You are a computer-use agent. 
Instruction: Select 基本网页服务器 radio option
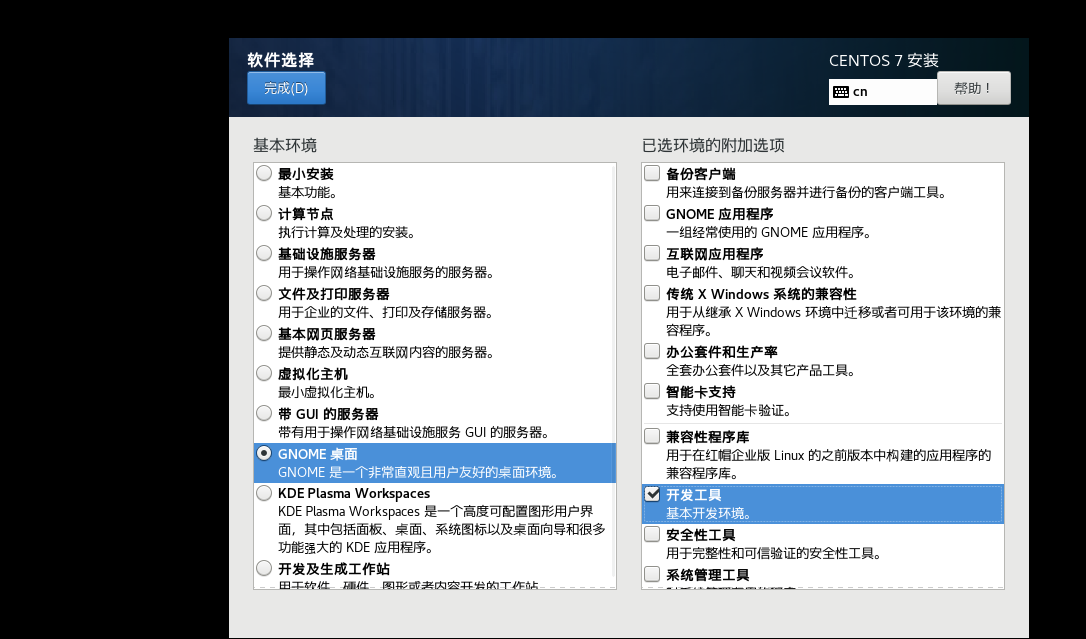264,334
